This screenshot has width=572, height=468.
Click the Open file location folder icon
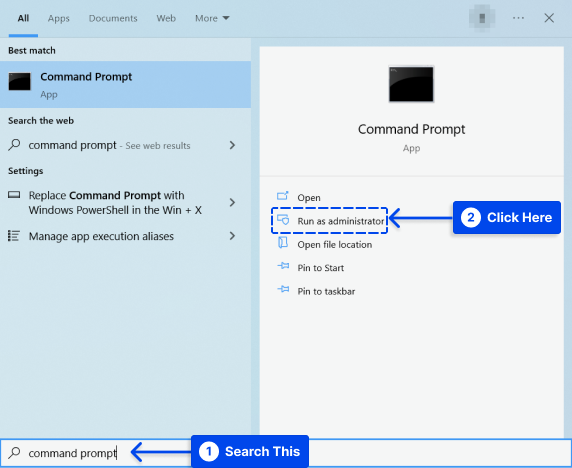pyautogui.click(x=283, y=243)
